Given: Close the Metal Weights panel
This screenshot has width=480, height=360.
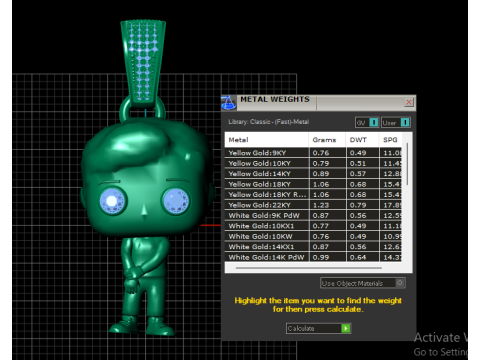Looking at the screenshot, I should point(409,102).
